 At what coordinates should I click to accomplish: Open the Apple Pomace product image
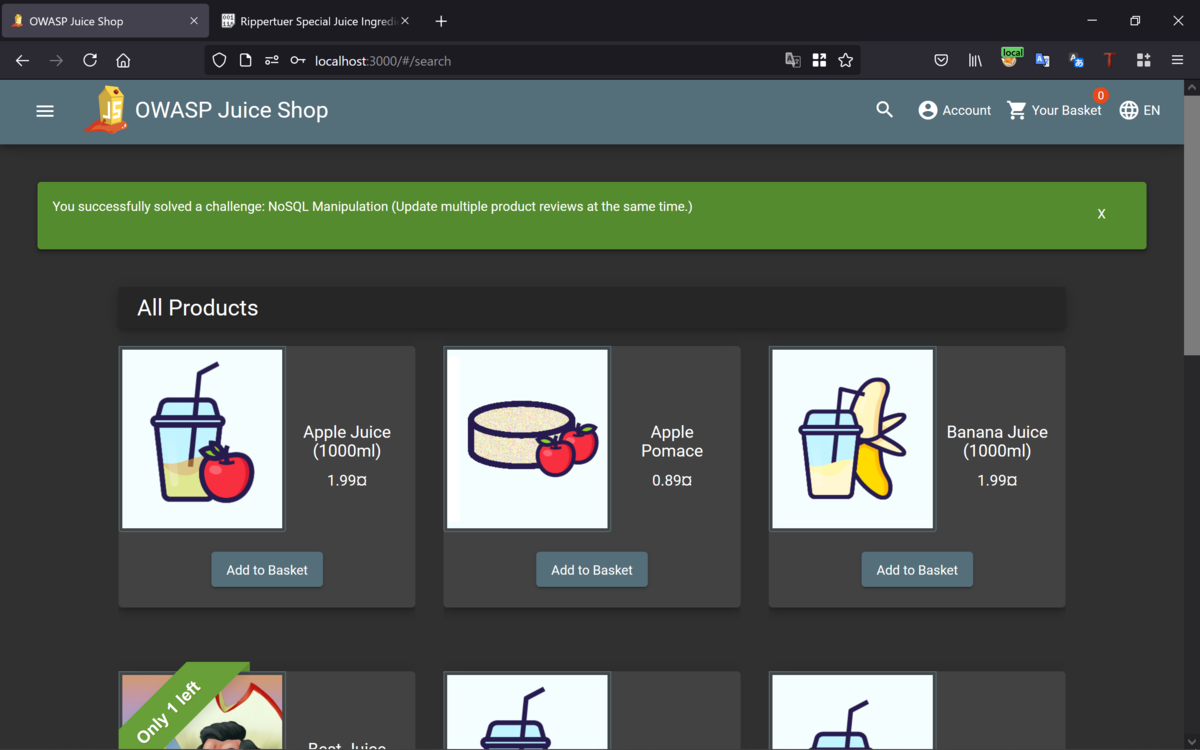pos(528,439)
